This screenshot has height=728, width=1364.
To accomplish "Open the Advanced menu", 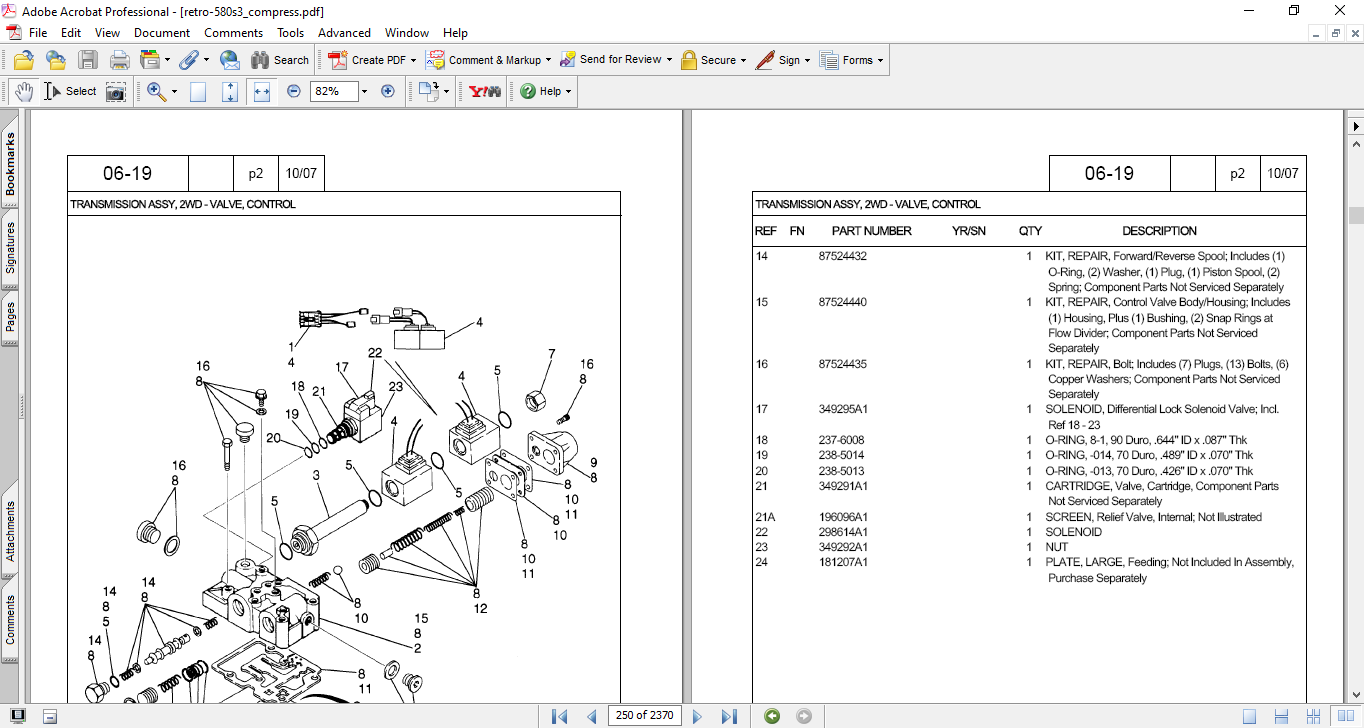I will click(x=344, y=33).
